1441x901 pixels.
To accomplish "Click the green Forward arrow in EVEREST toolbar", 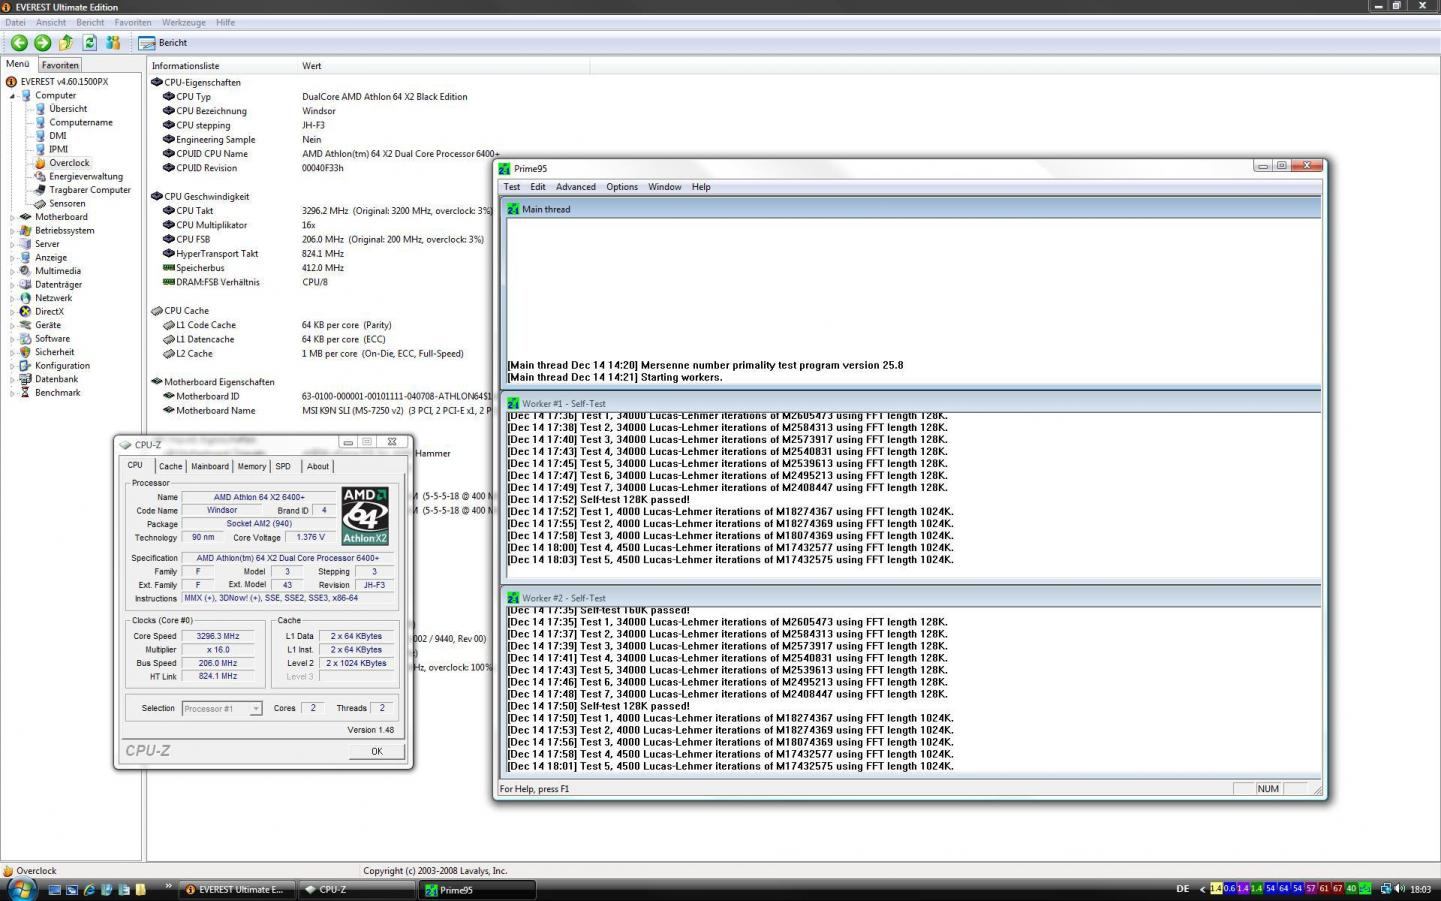I will tap(42, 43).
